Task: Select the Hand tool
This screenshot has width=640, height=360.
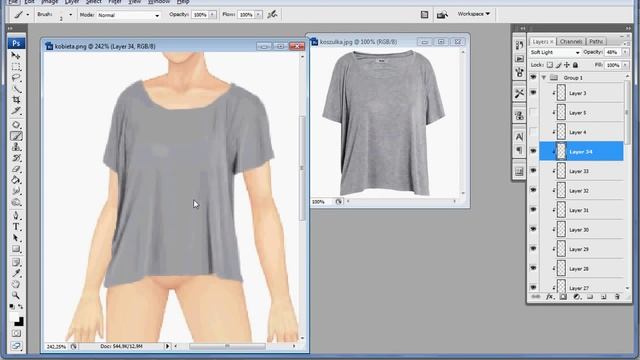Action: (x=16, y=284)
